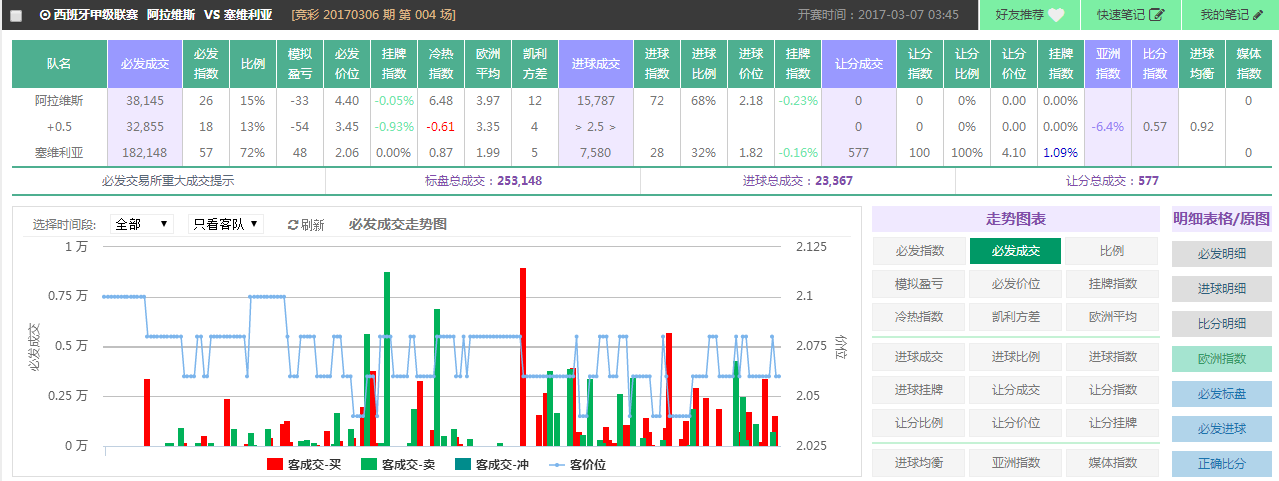Click the 刷新 refresh icon
Viewport: 1279px width, 481px height.
tap(293, 225)
